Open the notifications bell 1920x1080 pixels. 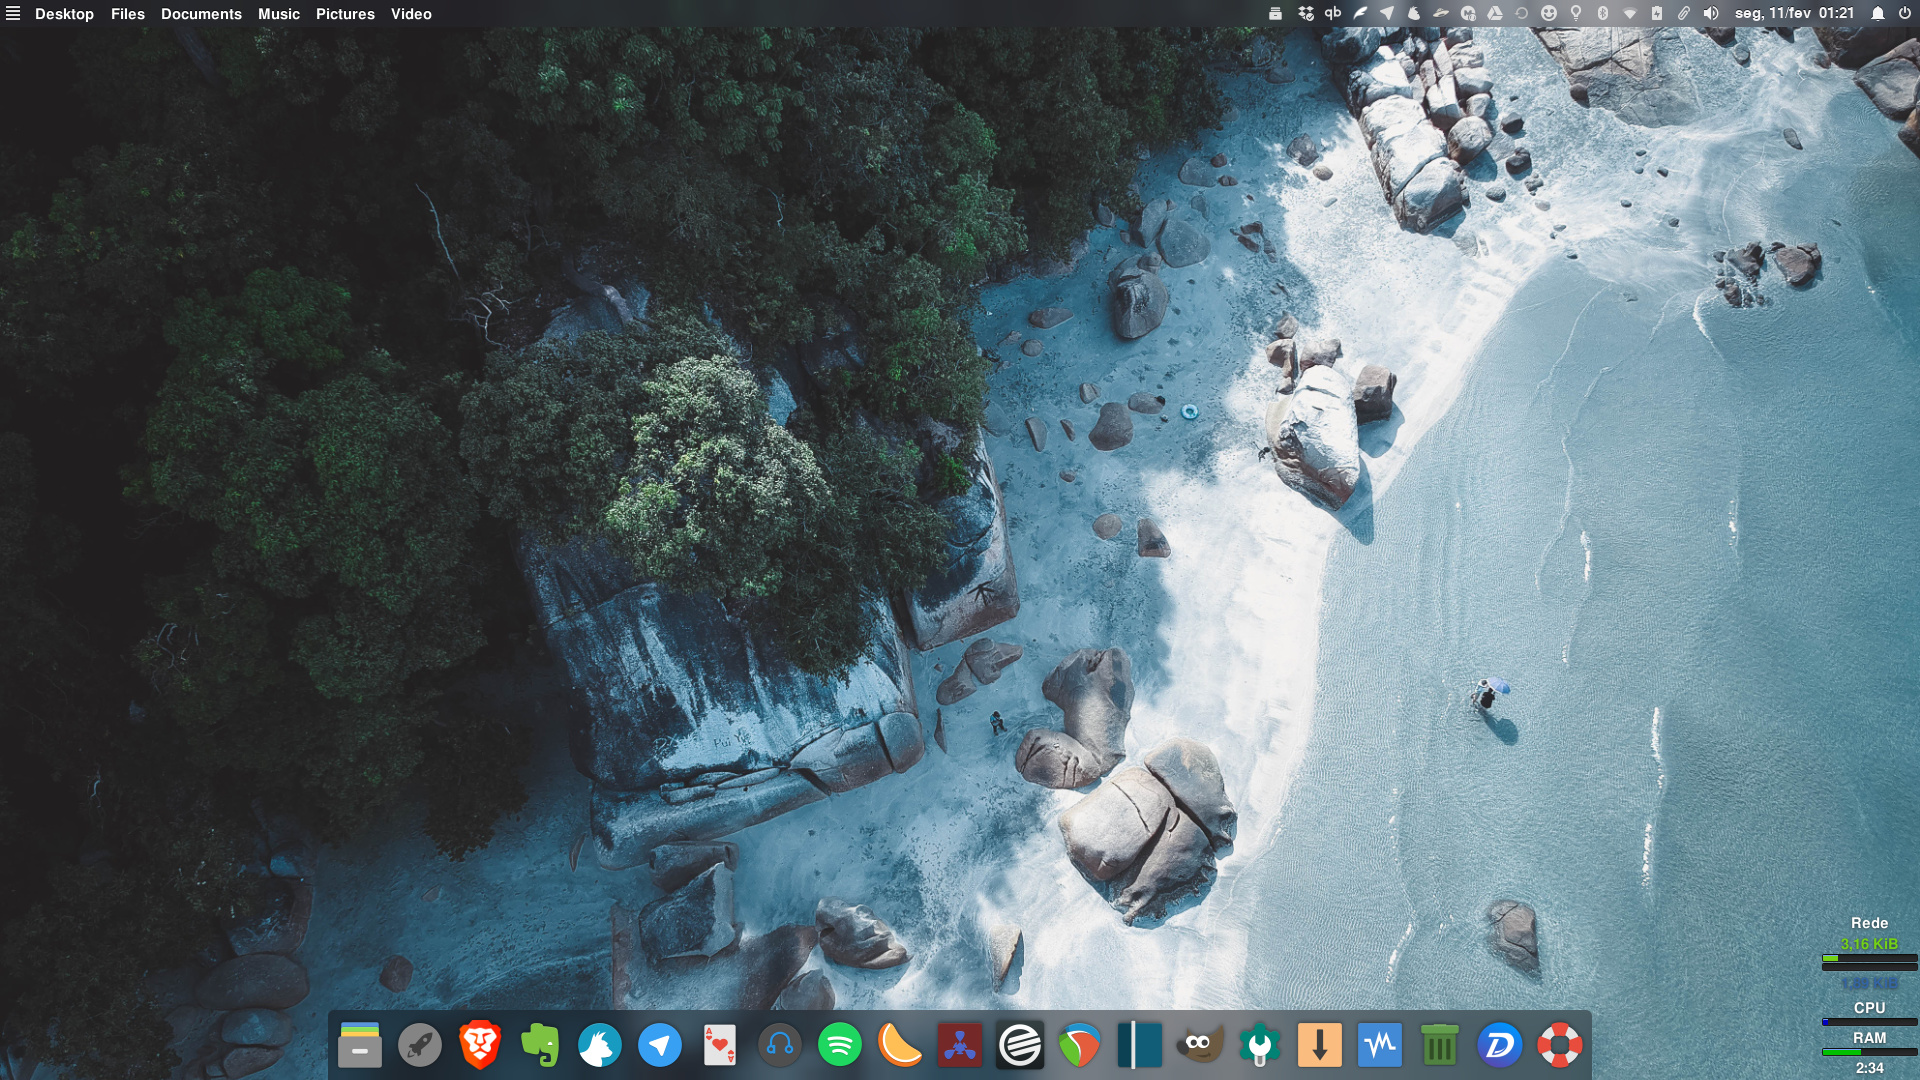click(x=1878, y=14)
